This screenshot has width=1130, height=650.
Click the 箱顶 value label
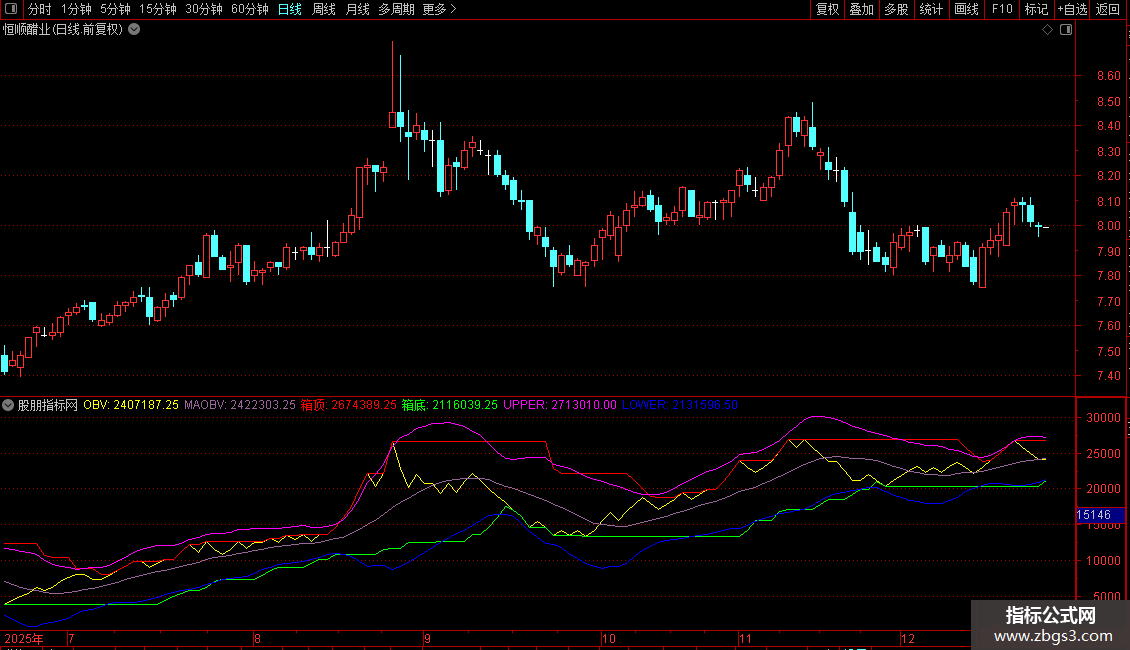pyautogui.click(x=348, y=405)
